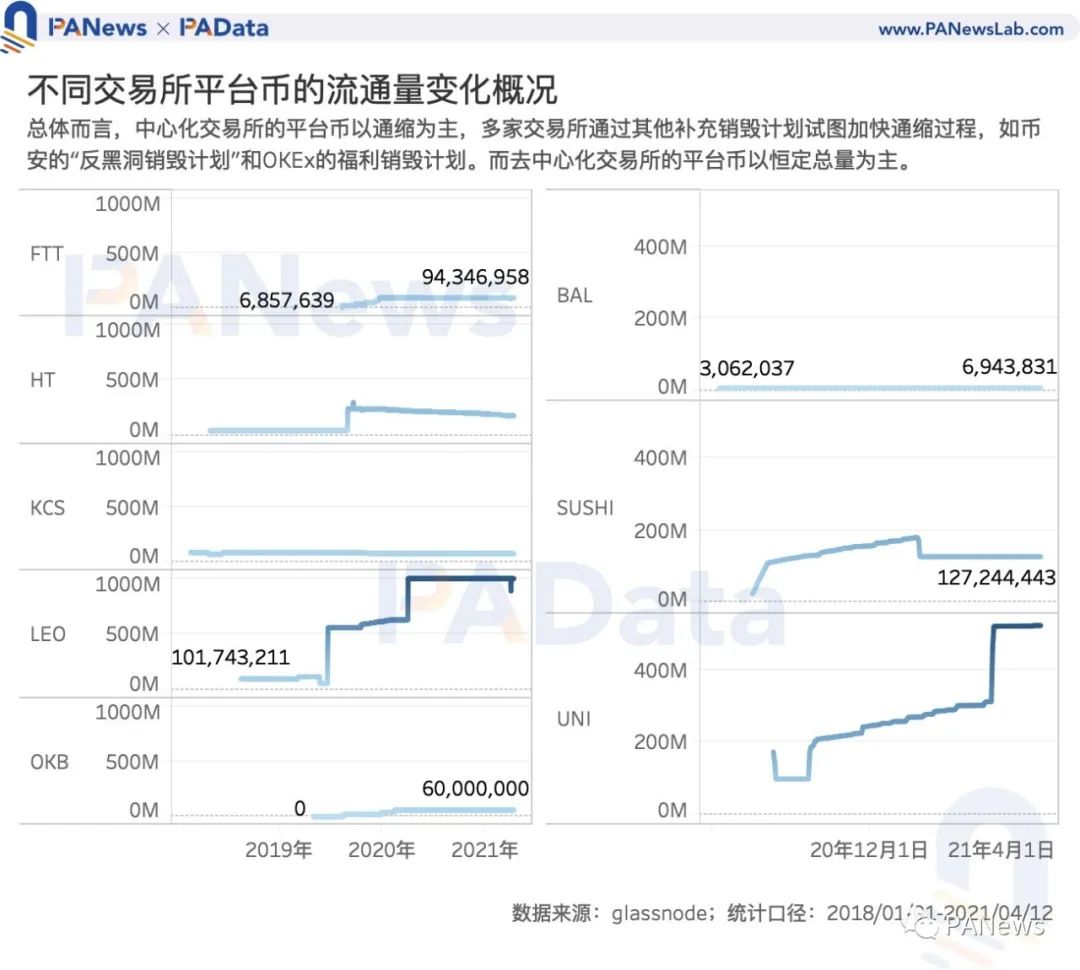Select the FTT chart row label
The width and height of the screenshot is (1080, 970).
47,254
